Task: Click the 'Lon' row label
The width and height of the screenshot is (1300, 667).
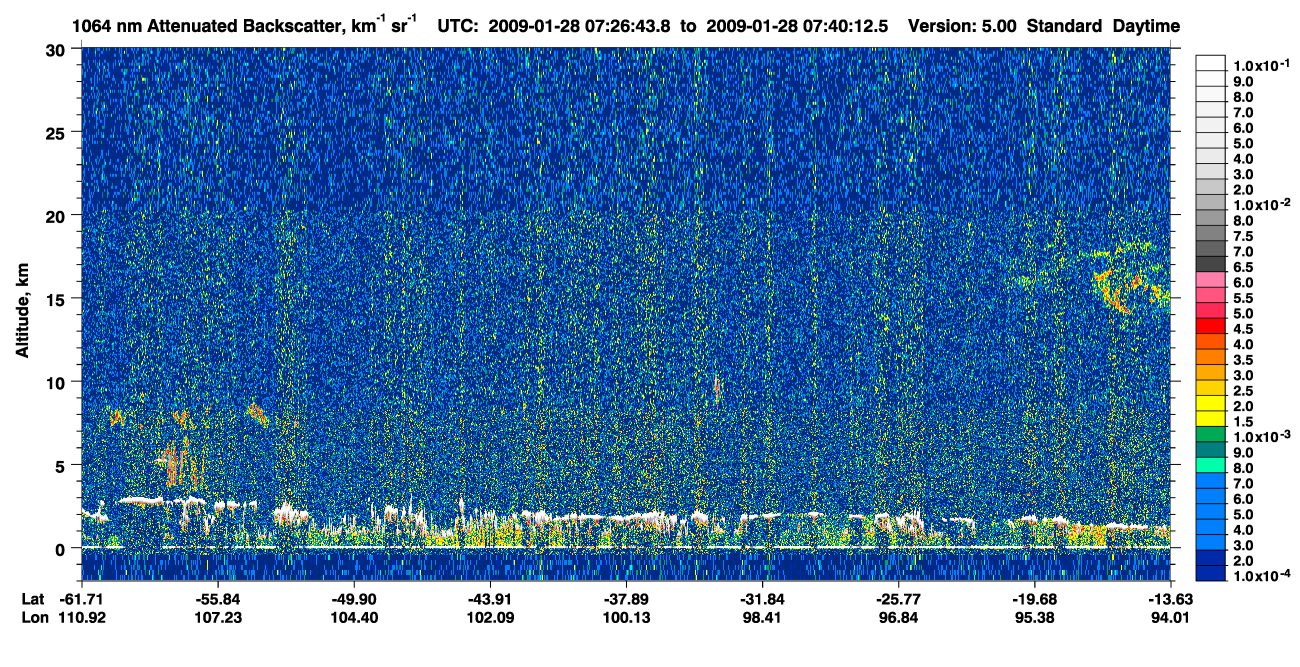Action: point(33,617)
